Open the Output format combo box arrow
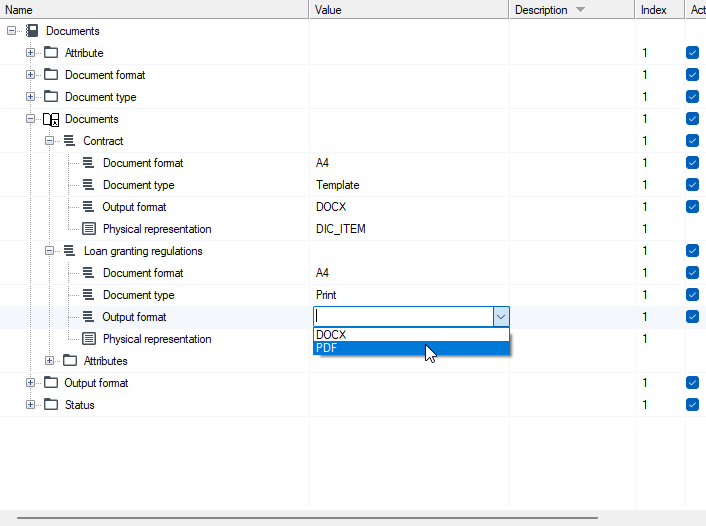The width and height of the screenshot is (706, 526). tap(501, 317)
